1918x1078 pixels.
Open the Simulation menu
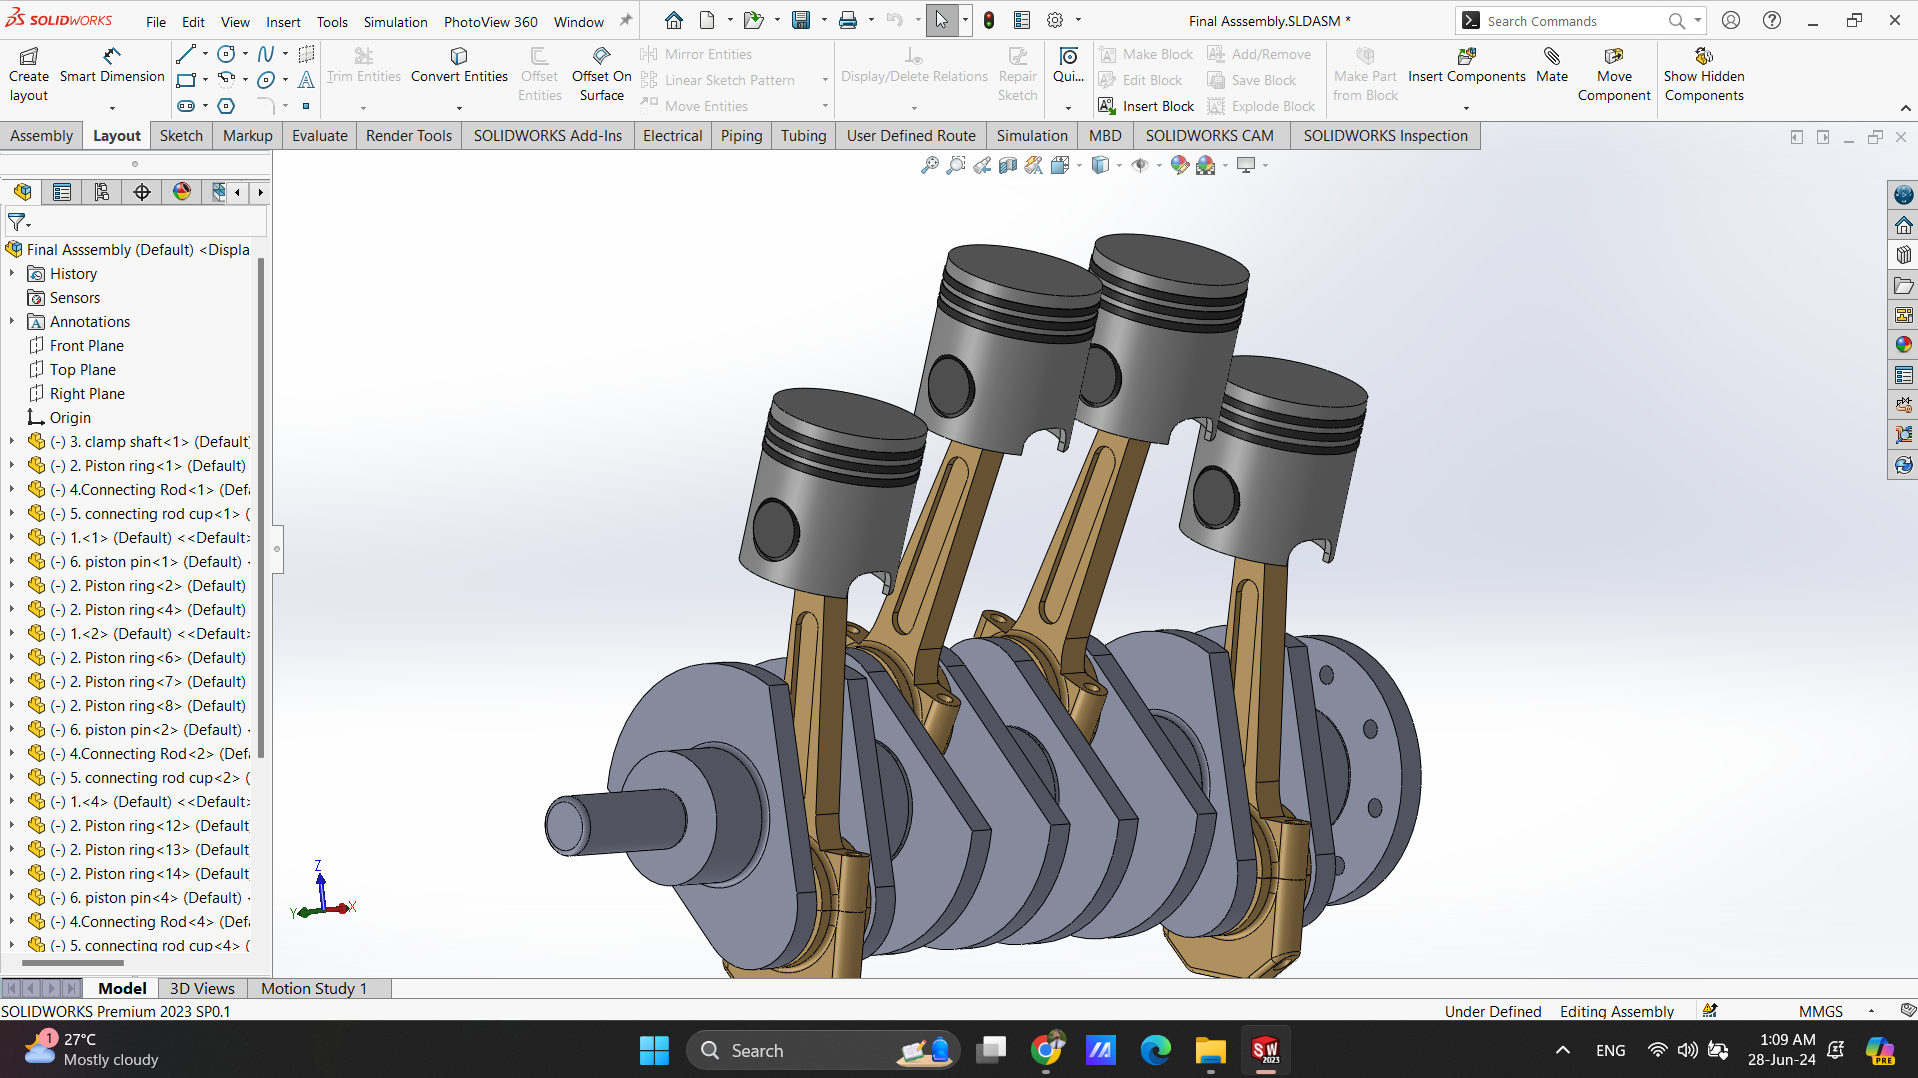point(395,21)
